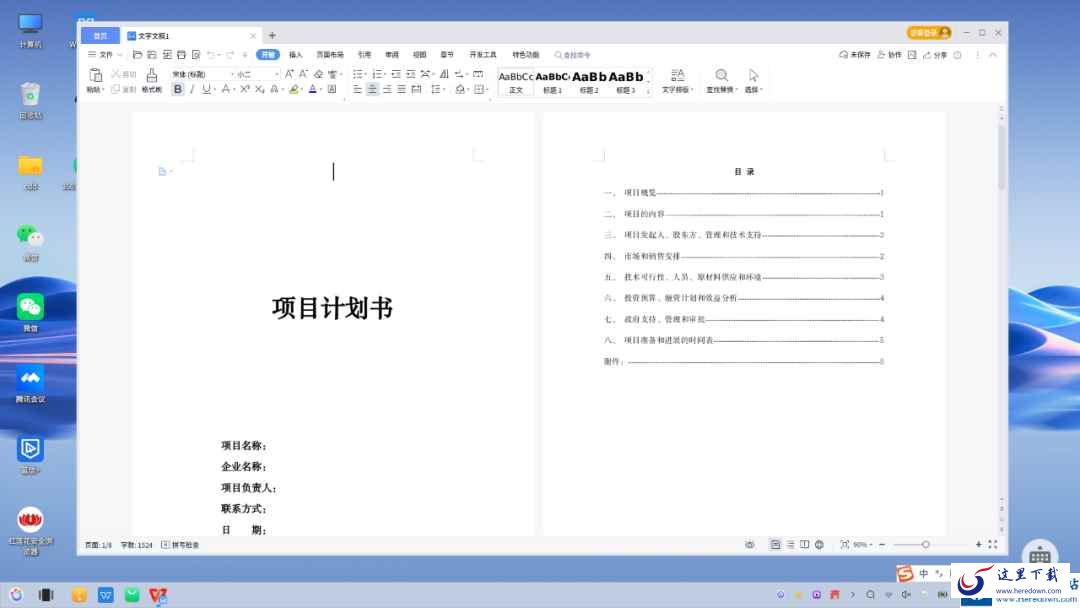The image size is (1080, 608).
Task: Open the font name combo box
Action: (x=202, y=74)
